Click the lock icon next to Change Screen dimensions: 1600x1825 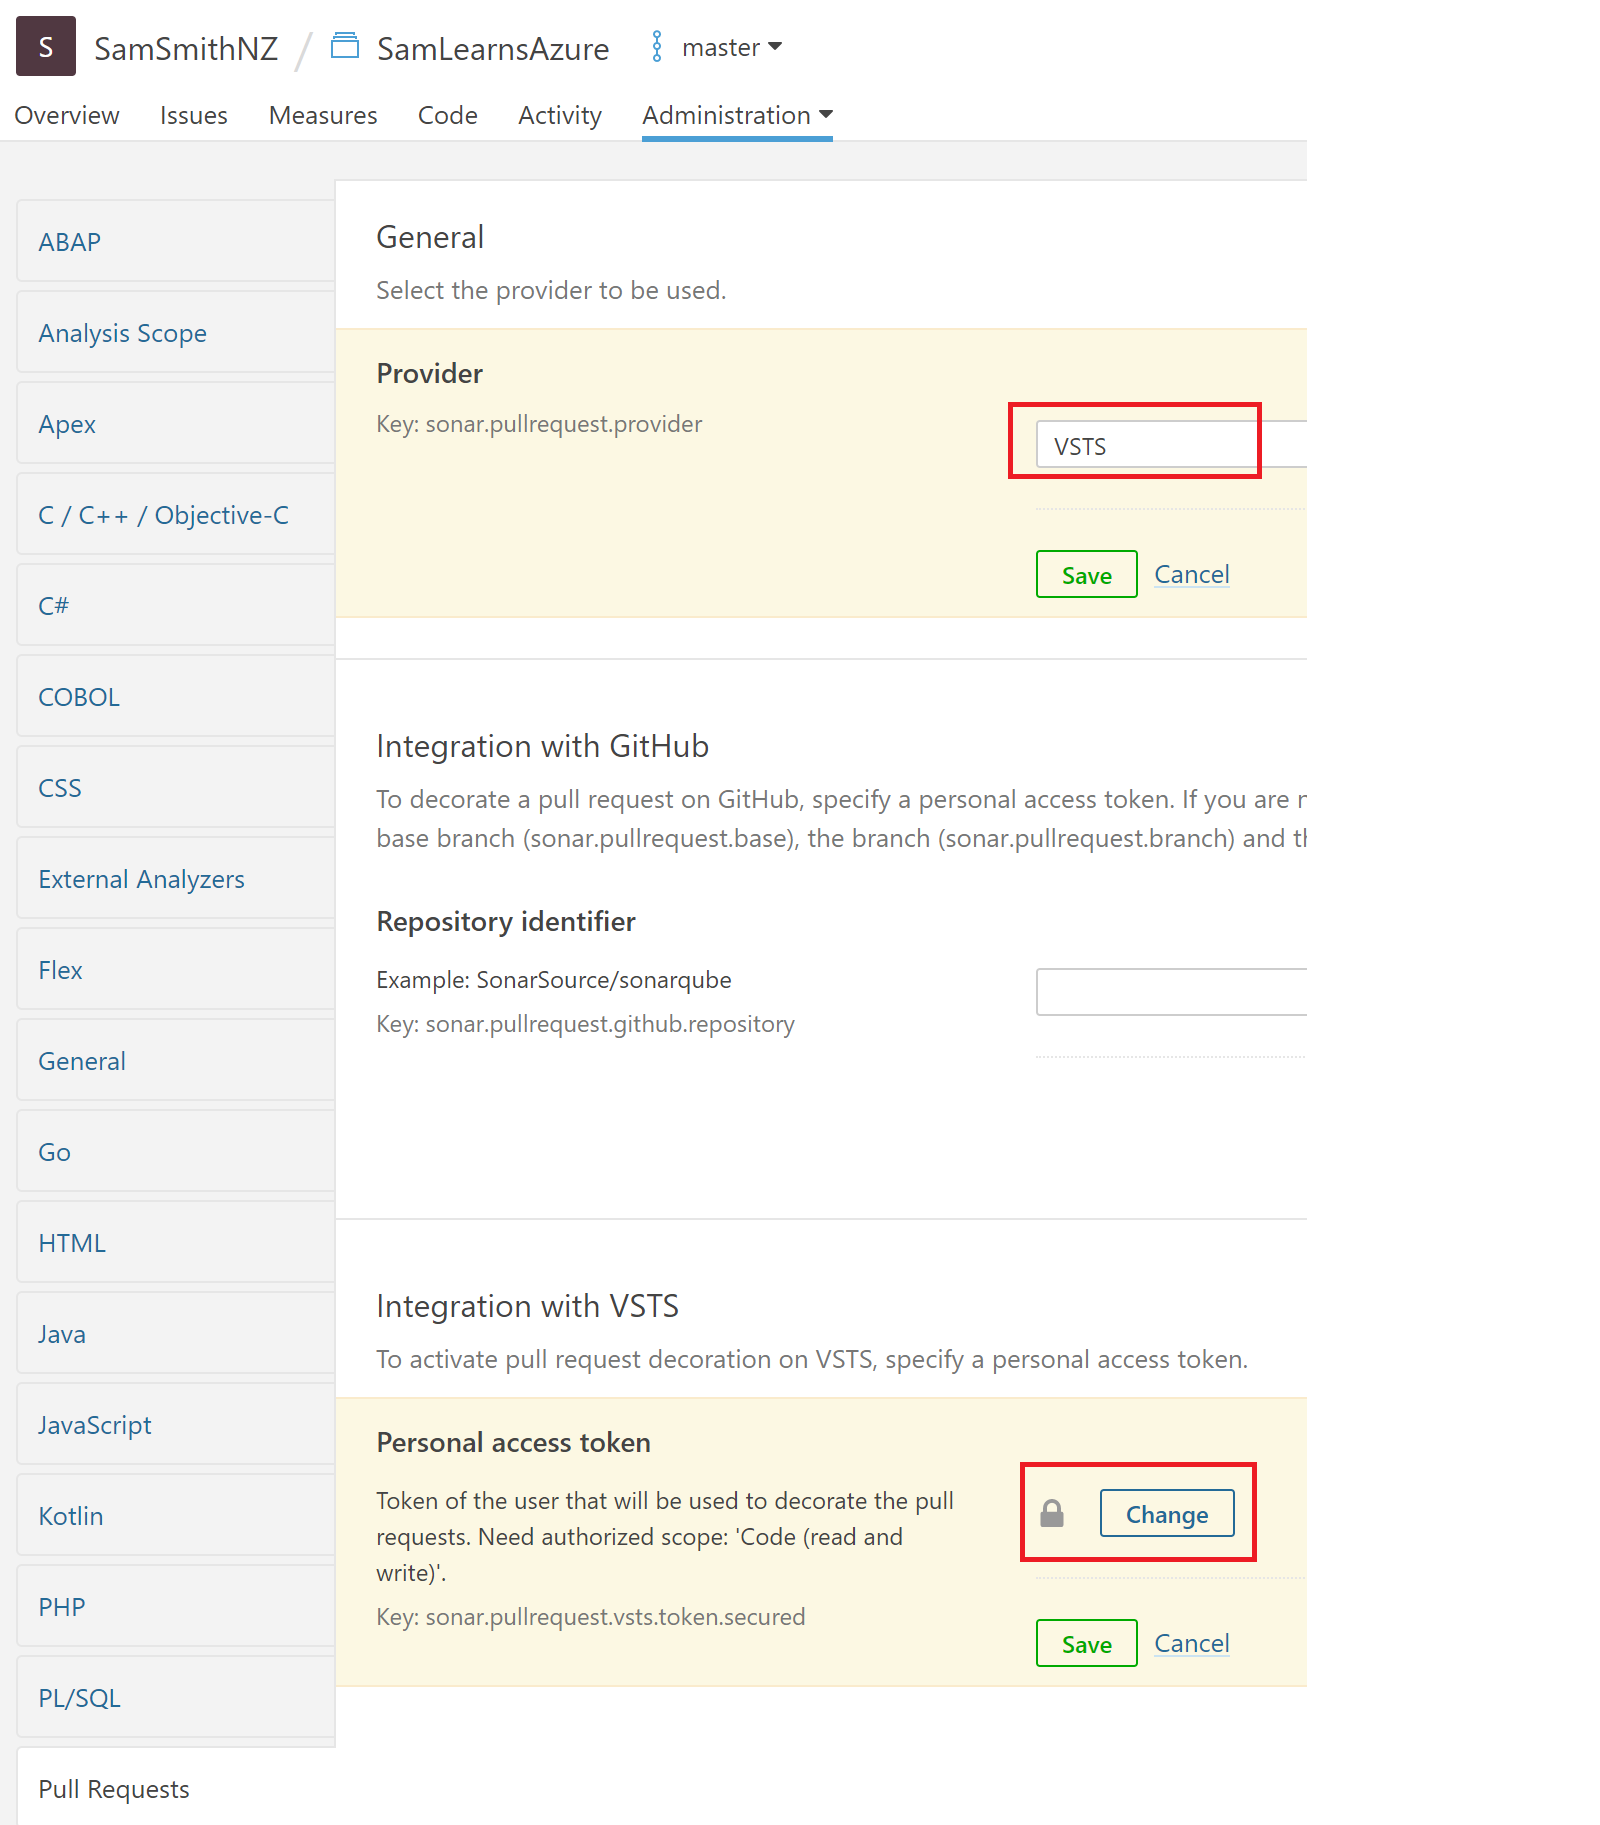click(x=1052, y=1513)
